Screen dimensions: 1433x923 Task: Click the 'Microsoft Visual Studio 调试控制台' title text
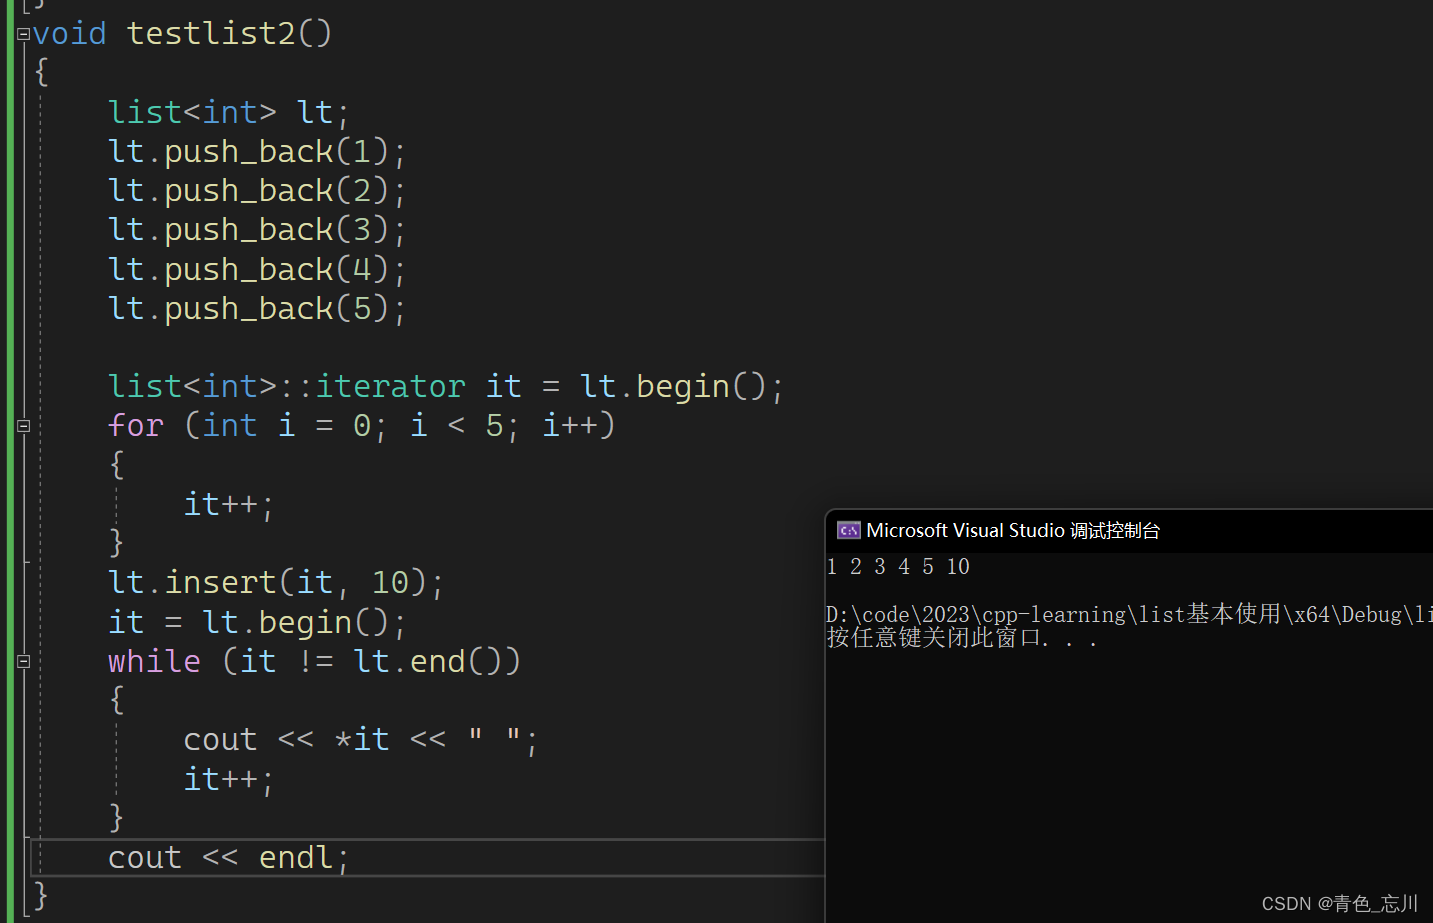pos(1013,530)
